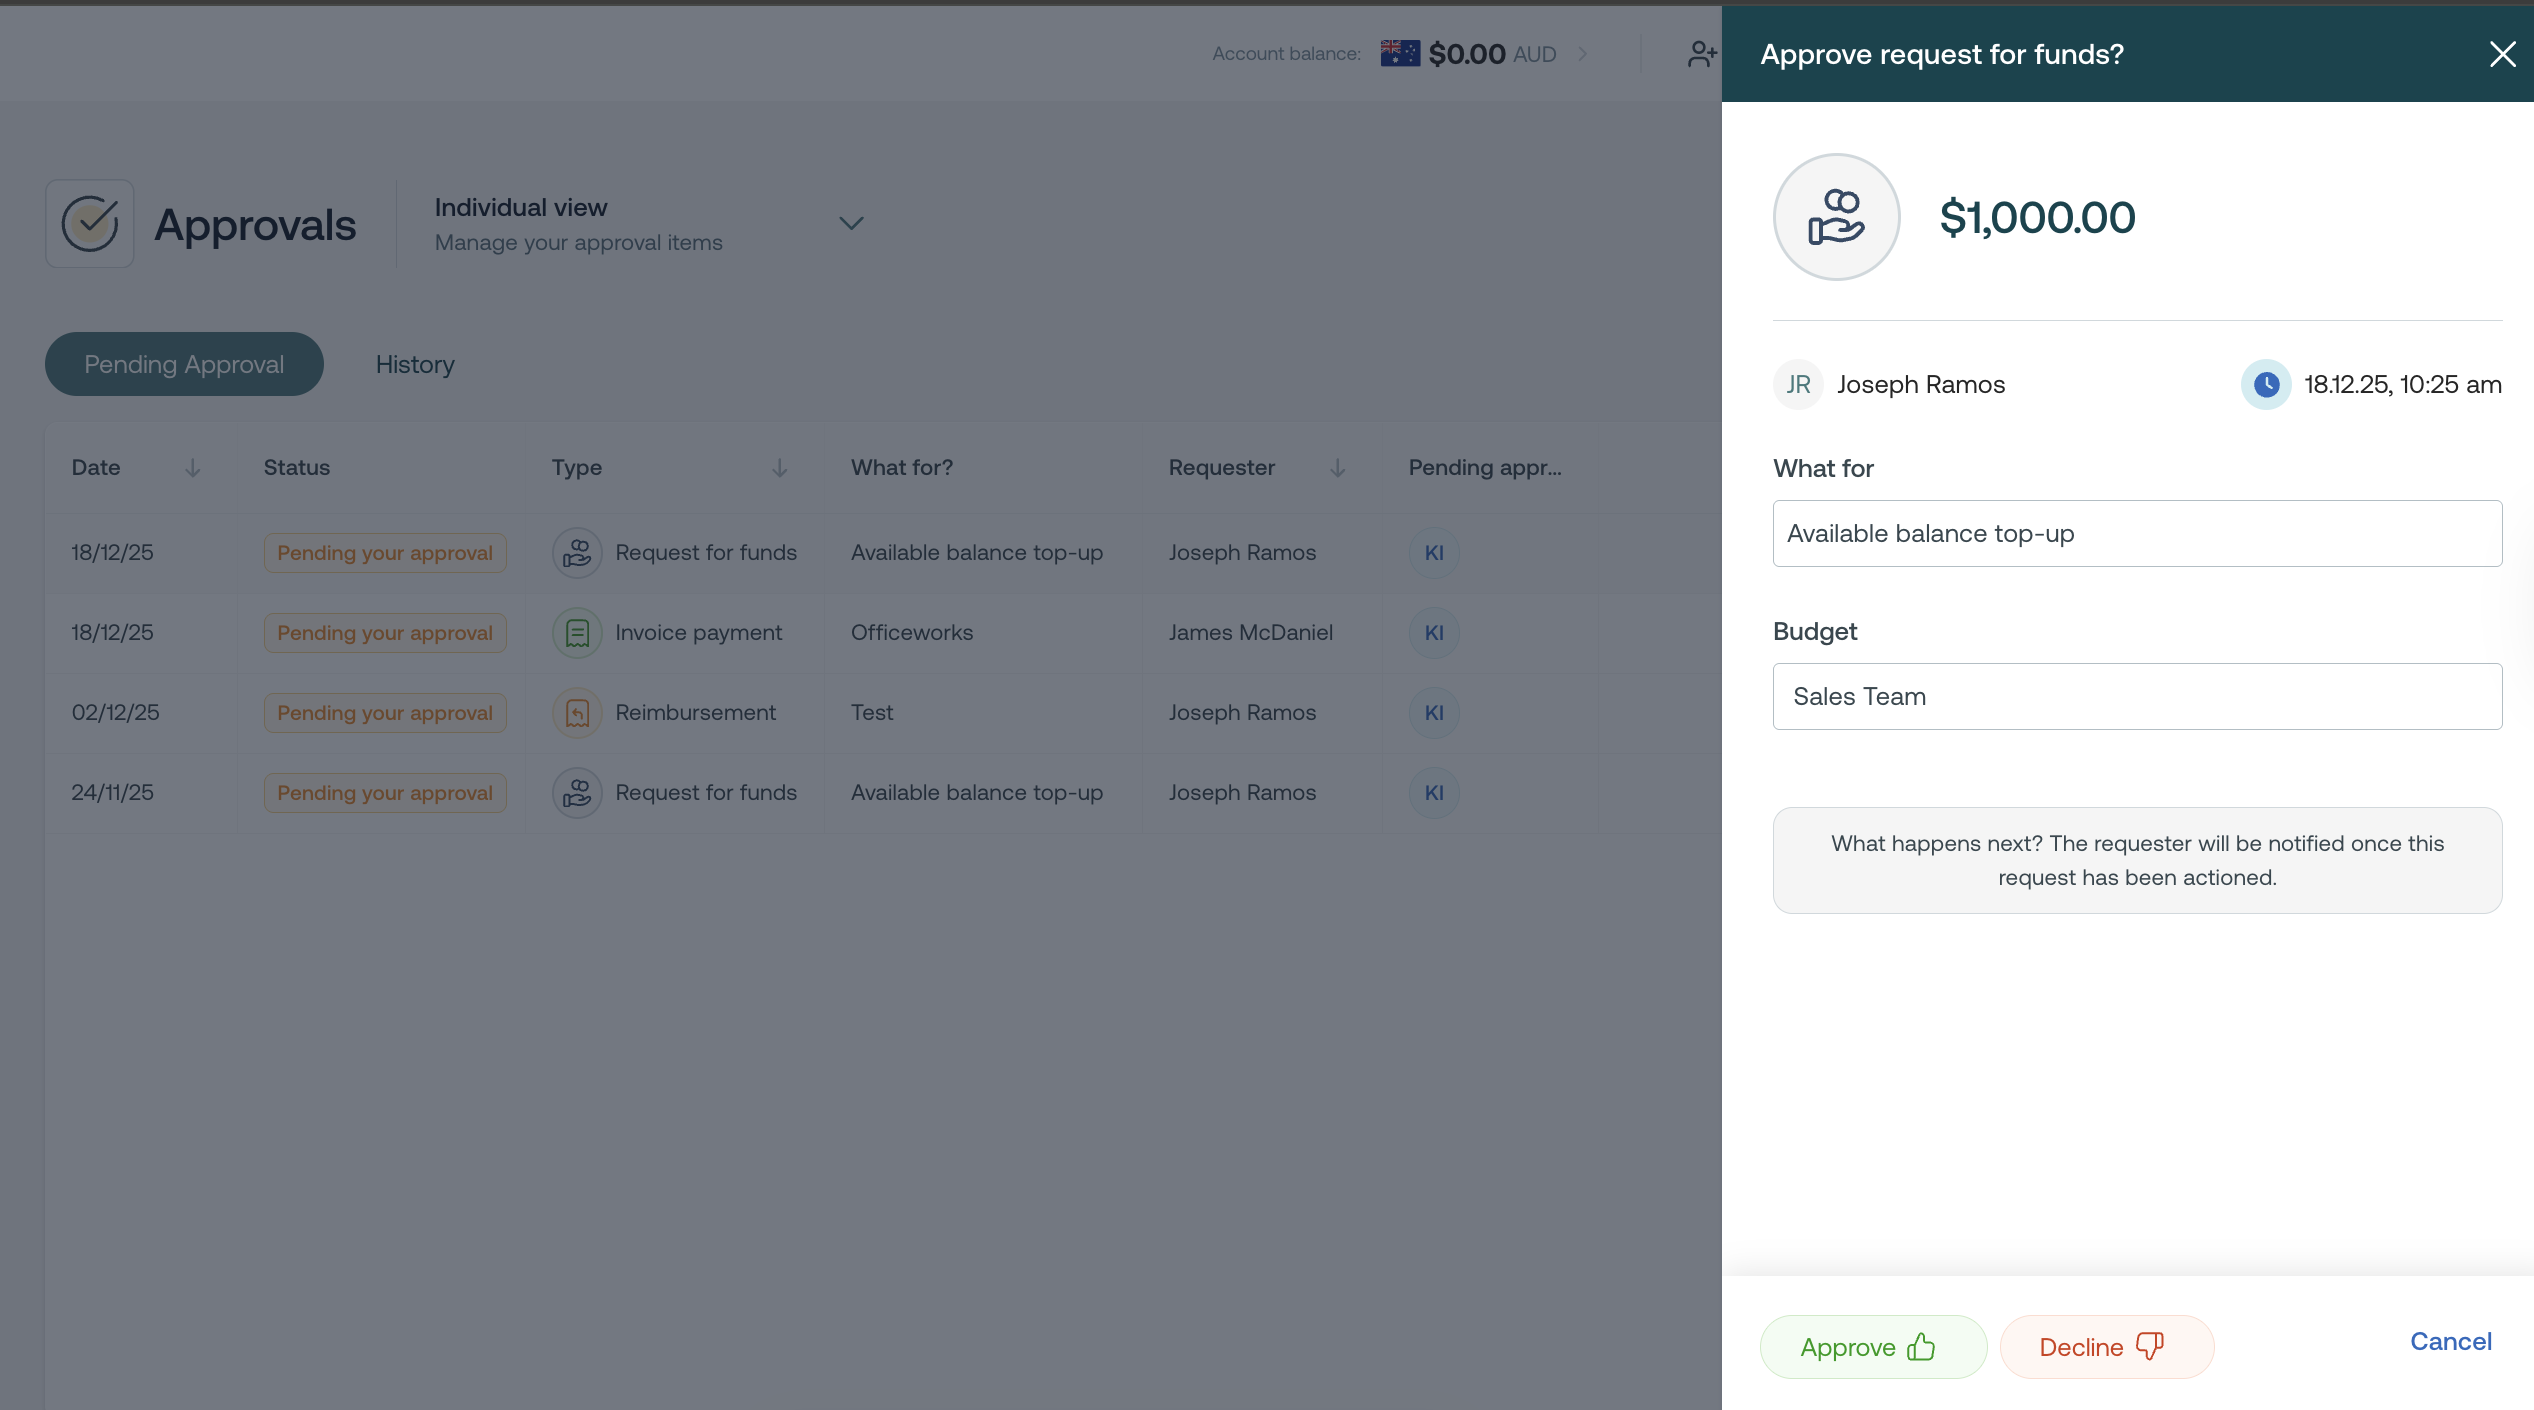Viewport: 2534px width, 1410px height.
Task: Approve the funds request
Action: [x=1872, y=1347]
